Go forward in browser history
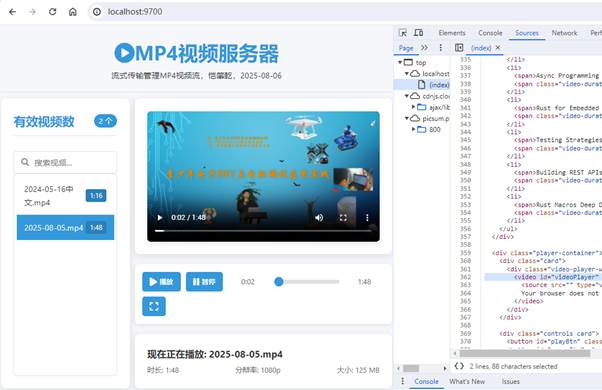 coord(32,12)
